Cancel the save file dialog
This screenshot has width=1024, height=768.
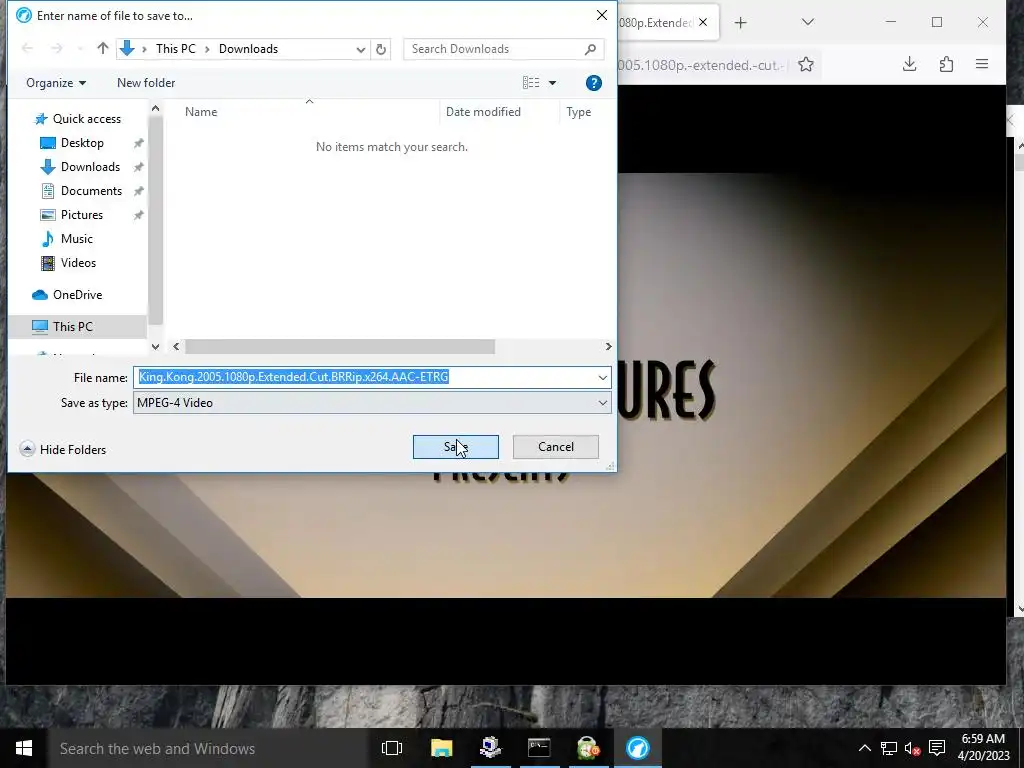(556, 447)
